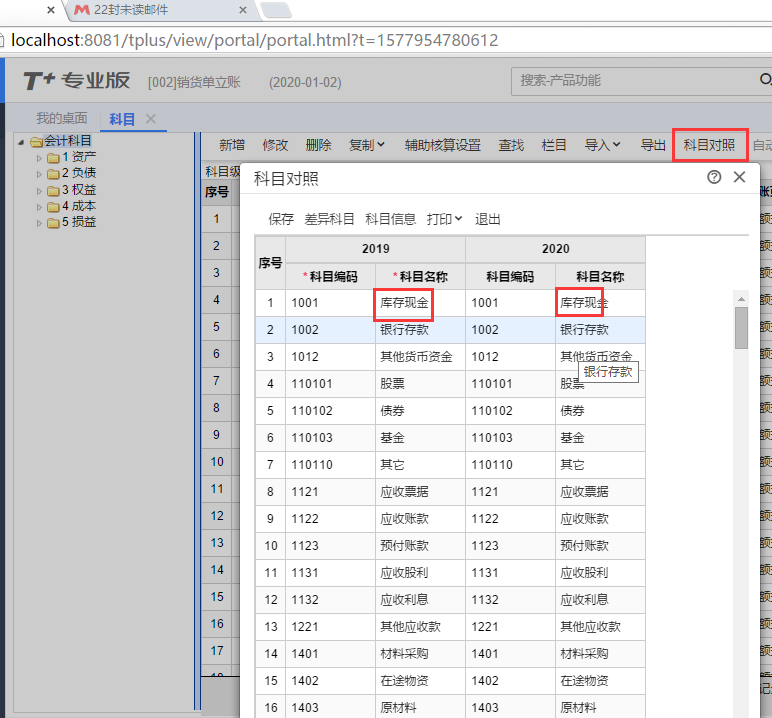The width and height of the screenshot is (772, 718).
Task: Switch to 我的桌面 tab
Action: tap(62, 118)
